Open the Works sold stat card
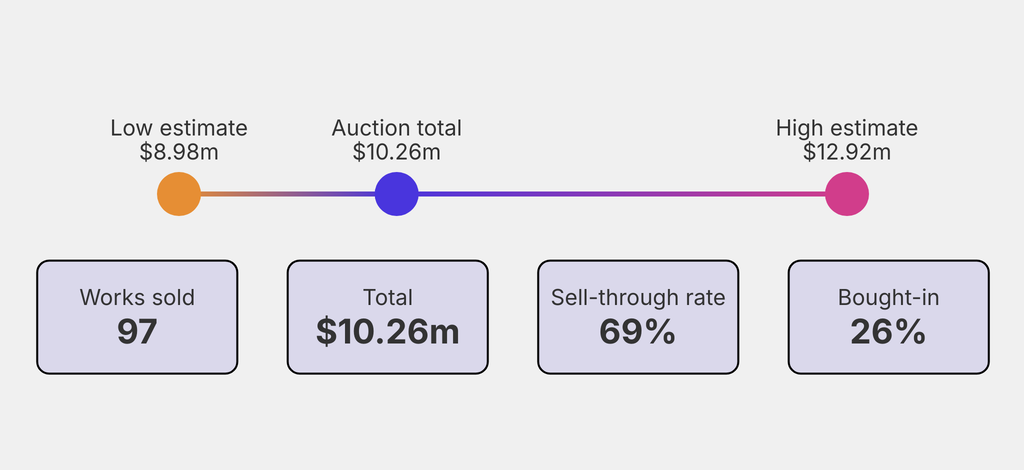Screen dimensions: 1024x470 tap(137, 317)
